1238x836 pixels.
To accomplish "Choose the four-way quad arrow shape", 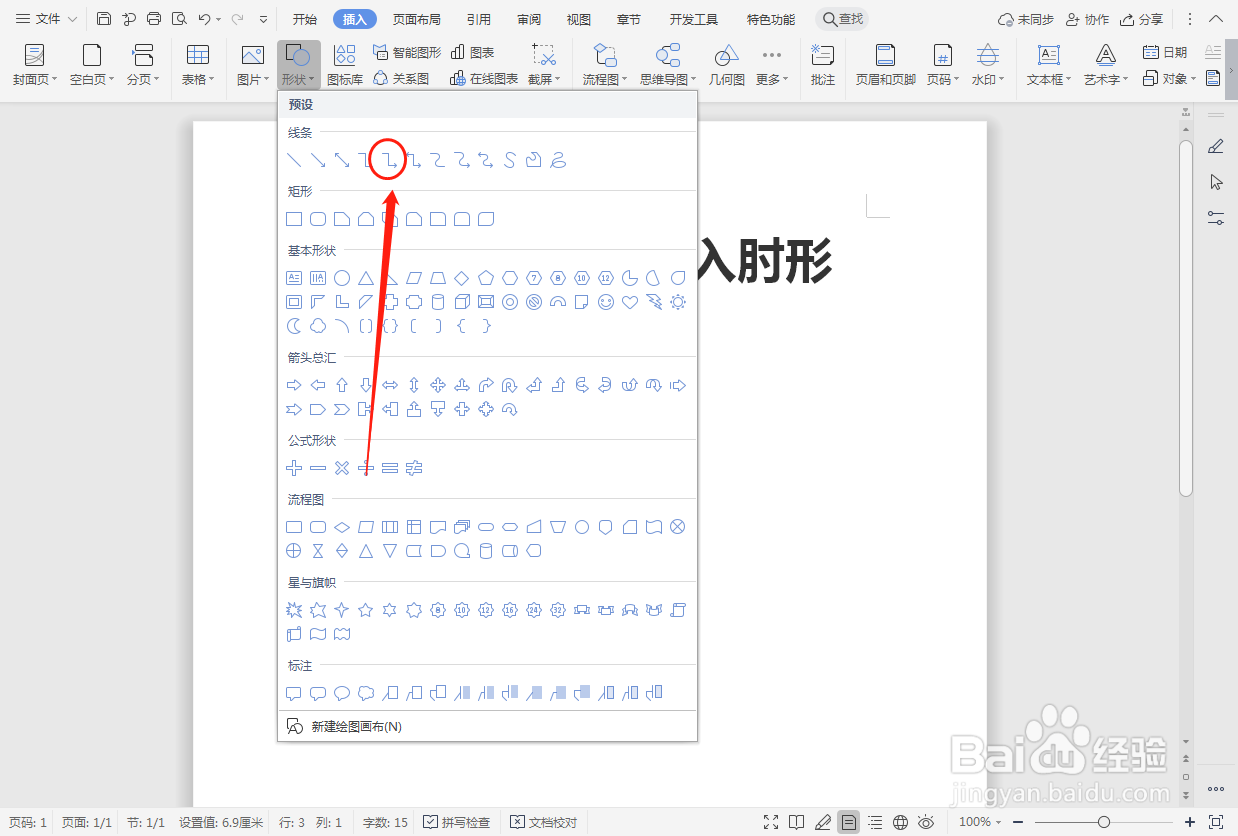I will click(438, 385).
